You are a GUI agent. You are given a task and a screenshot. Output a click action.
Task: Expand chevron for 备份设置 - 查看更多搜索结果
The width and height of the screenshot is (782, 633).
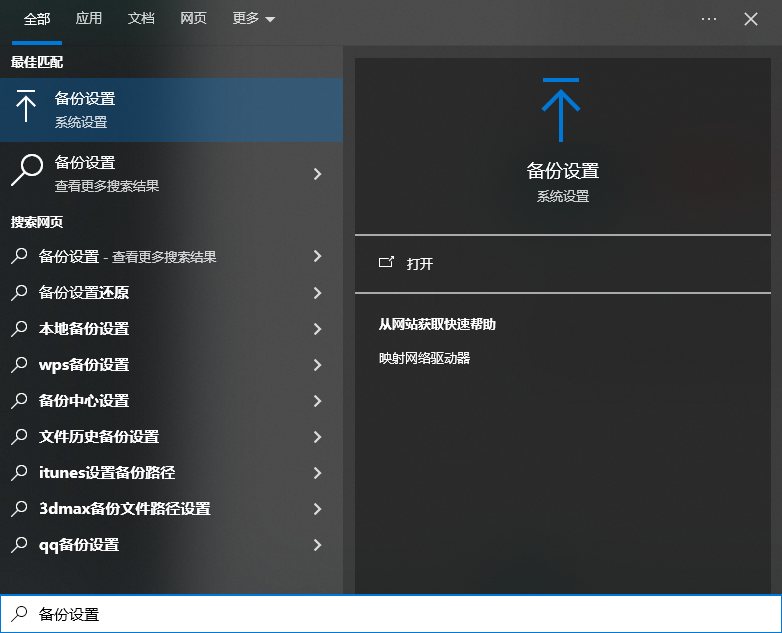pyautogui.click(x=317, y=256)
